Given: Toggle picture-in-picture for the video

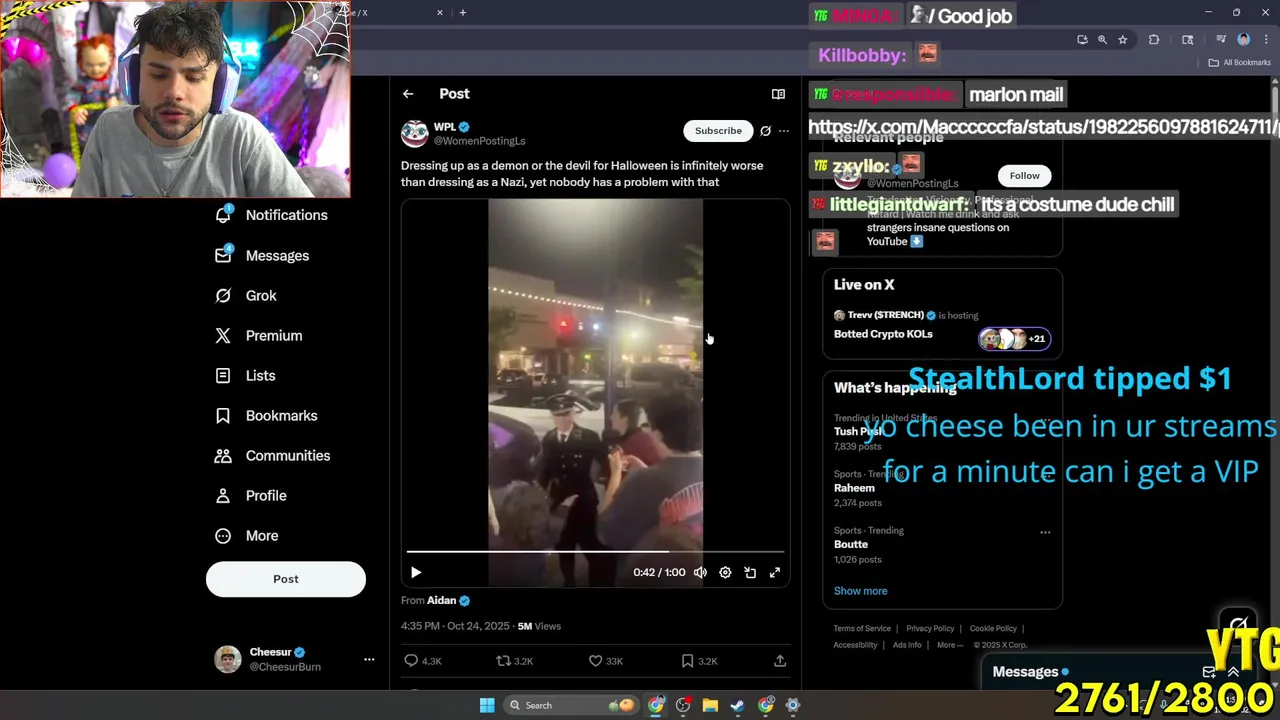Looking at the screenshot, I should pos(750,573).
